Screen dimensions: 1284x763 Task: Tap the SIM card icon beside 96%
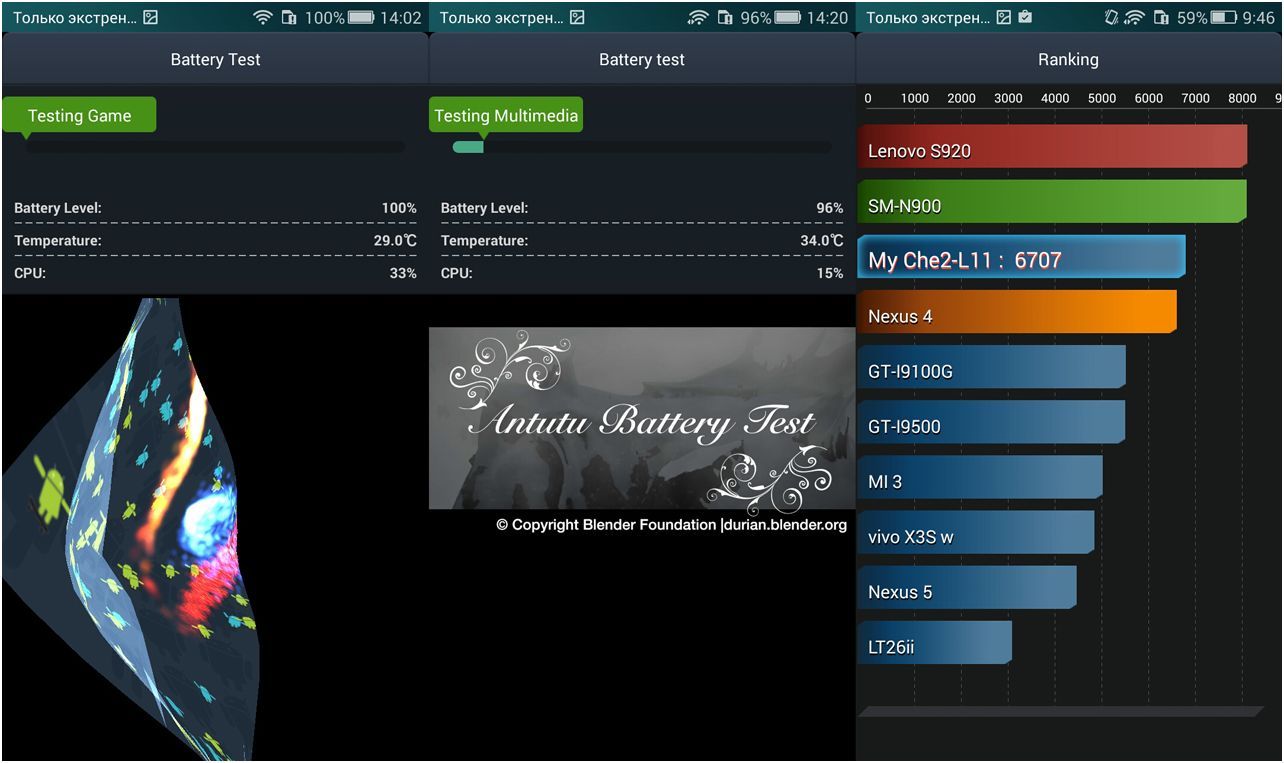point(725,18)
